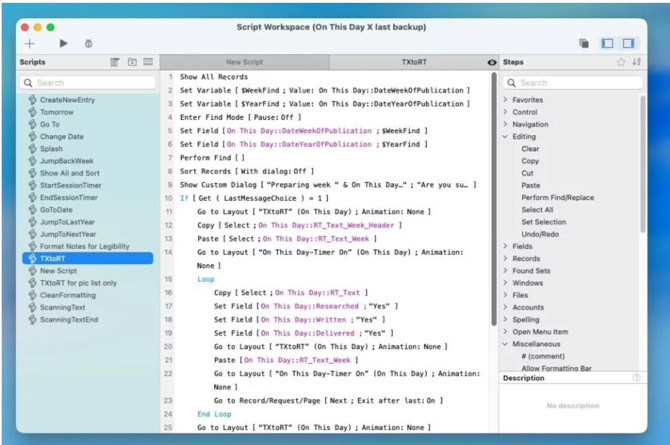The height and width of the screenshot is (445, 670).
Task: Switch to the TXtoRT tab
Action: coord(415,62)
